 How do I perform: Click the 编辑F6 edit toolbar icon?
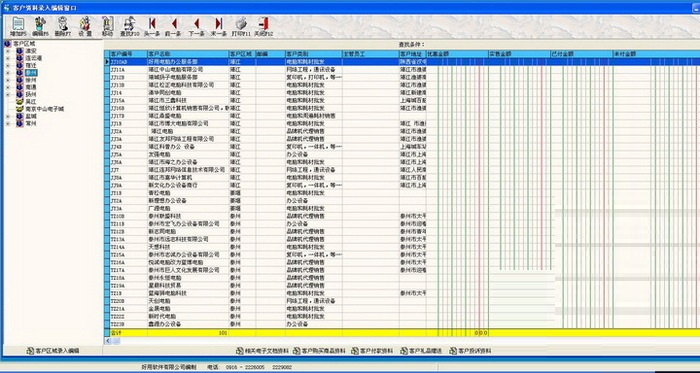[40, 27]
